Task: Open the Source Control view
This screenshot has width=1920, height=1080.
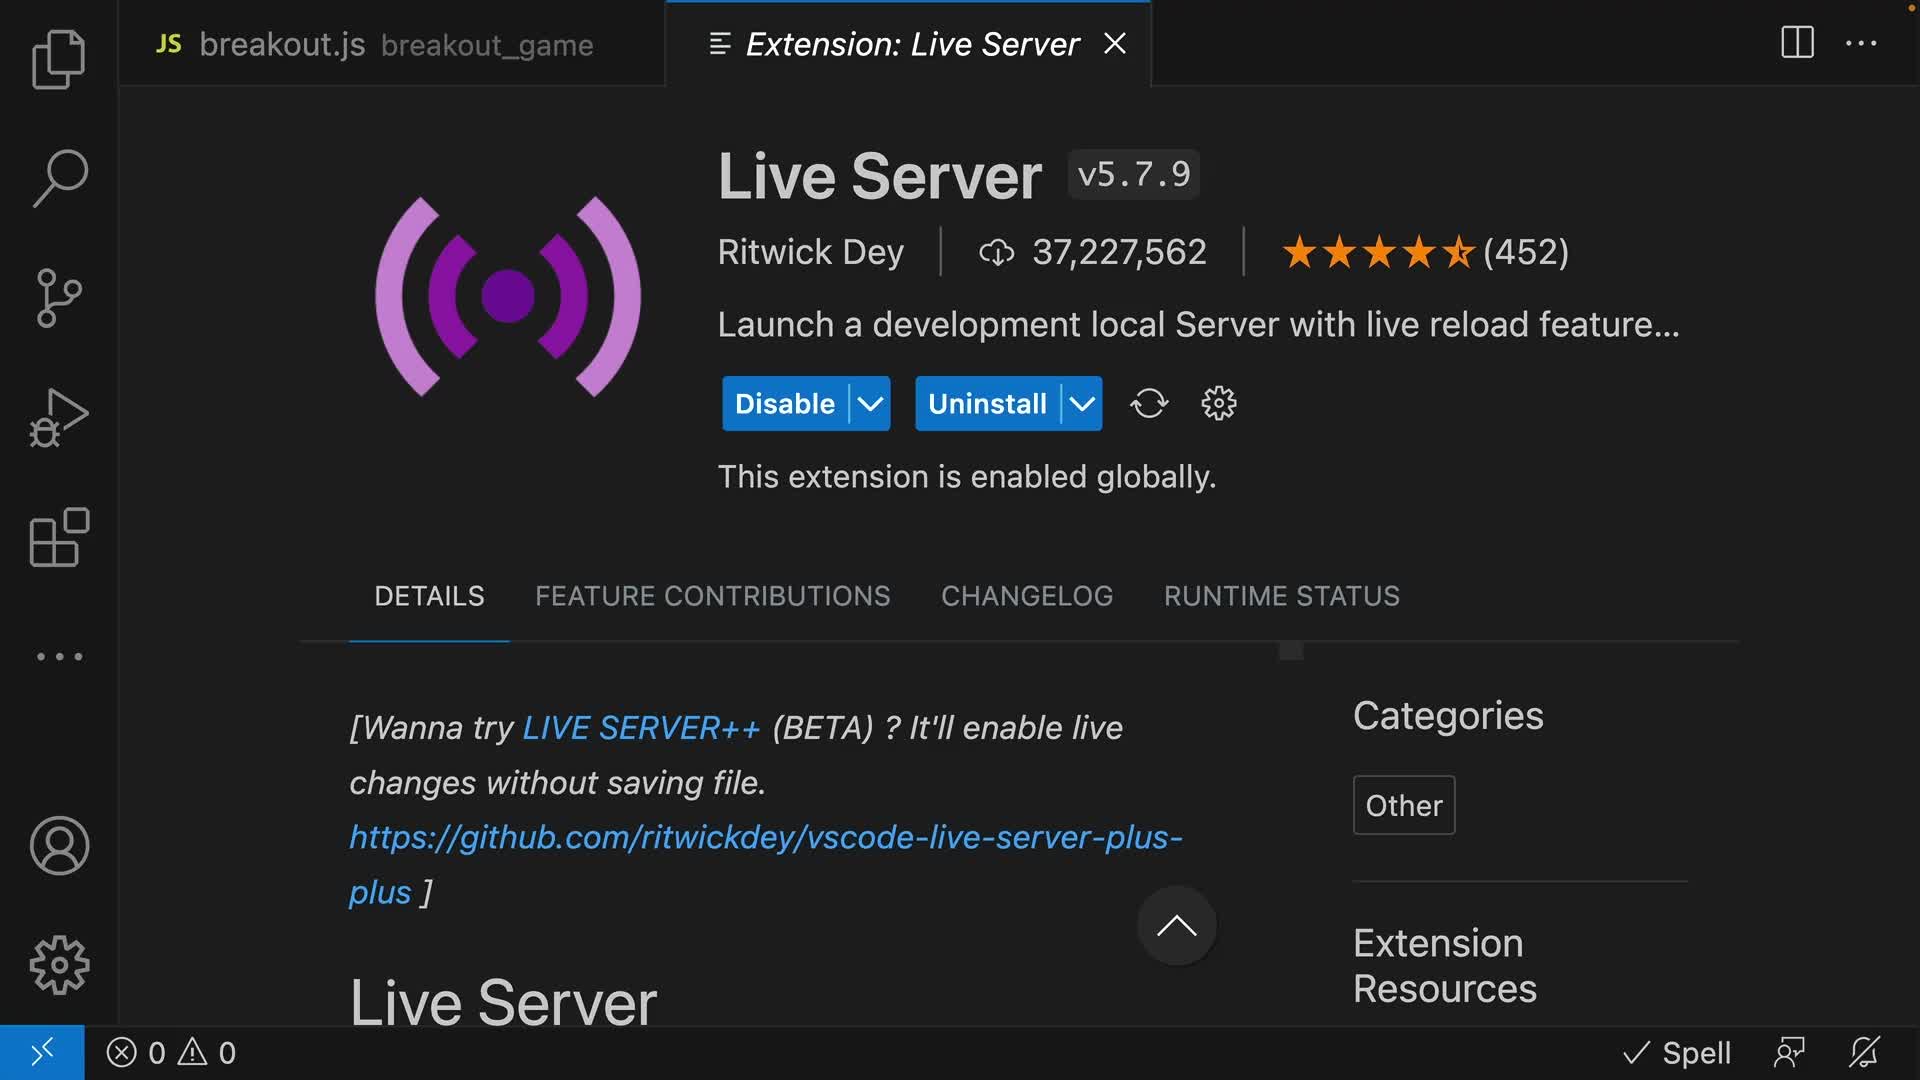Action: pyautogui.click(x=57, y=298)
